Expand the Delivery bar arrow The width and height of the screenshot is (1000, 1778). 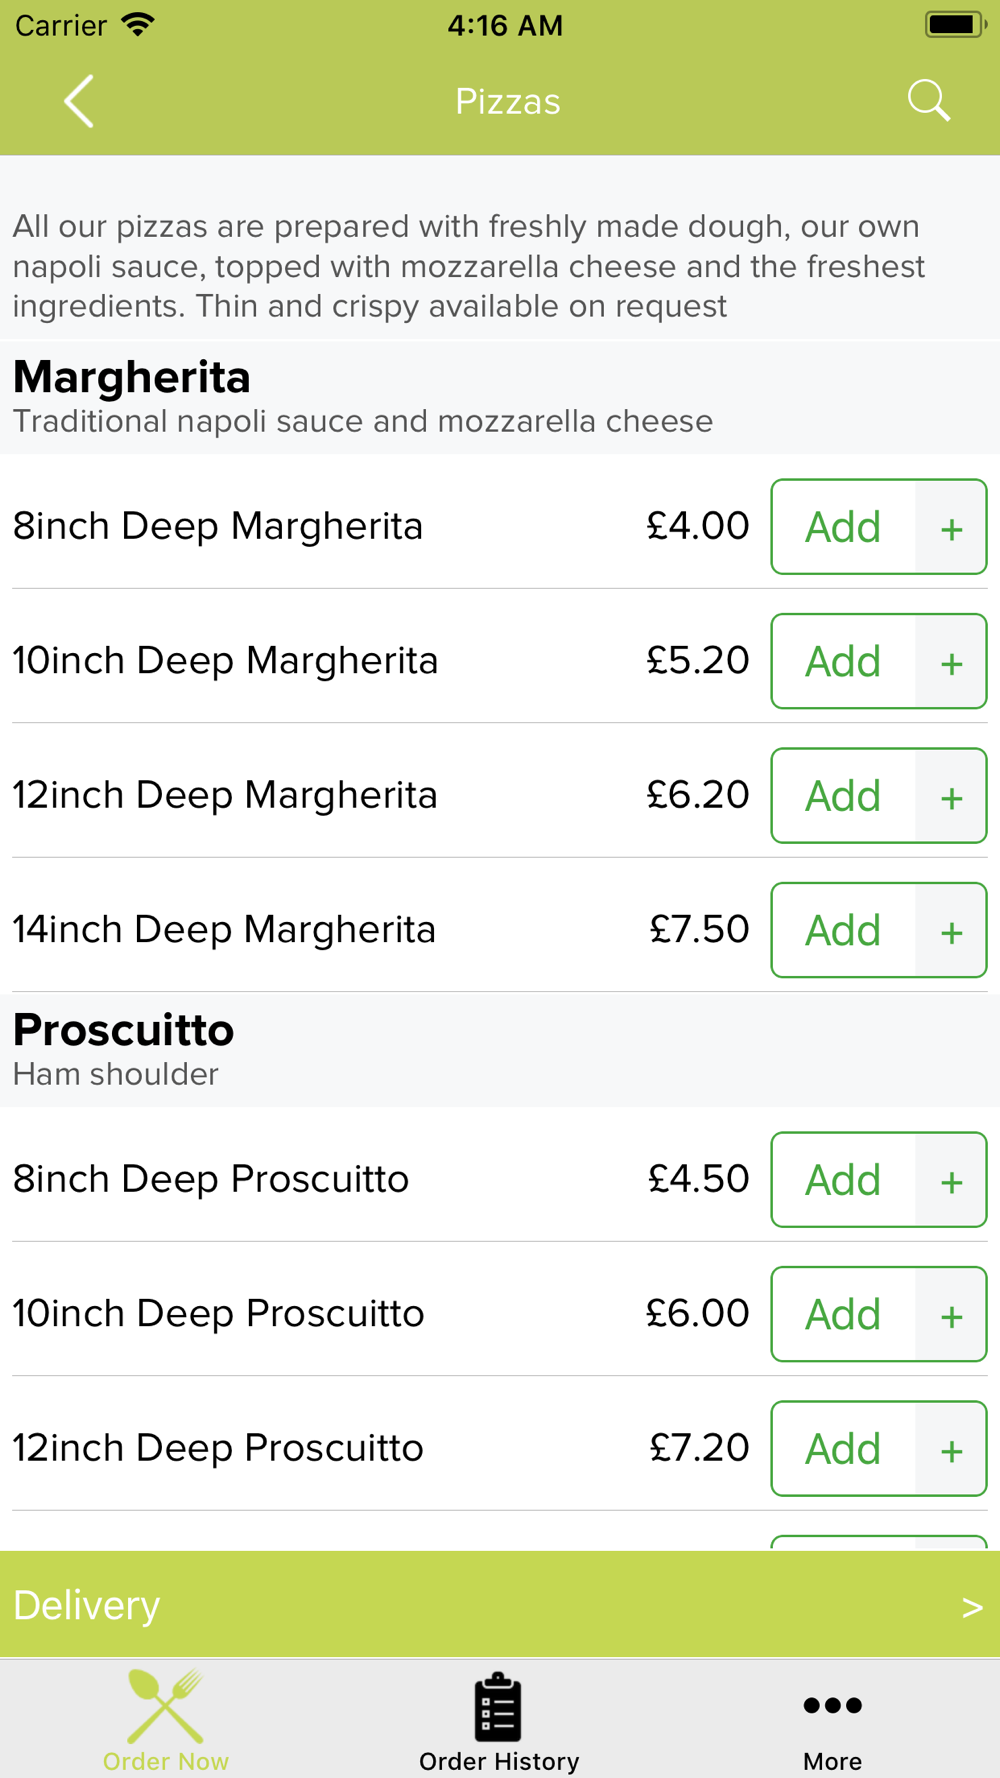click(971, 1606)
